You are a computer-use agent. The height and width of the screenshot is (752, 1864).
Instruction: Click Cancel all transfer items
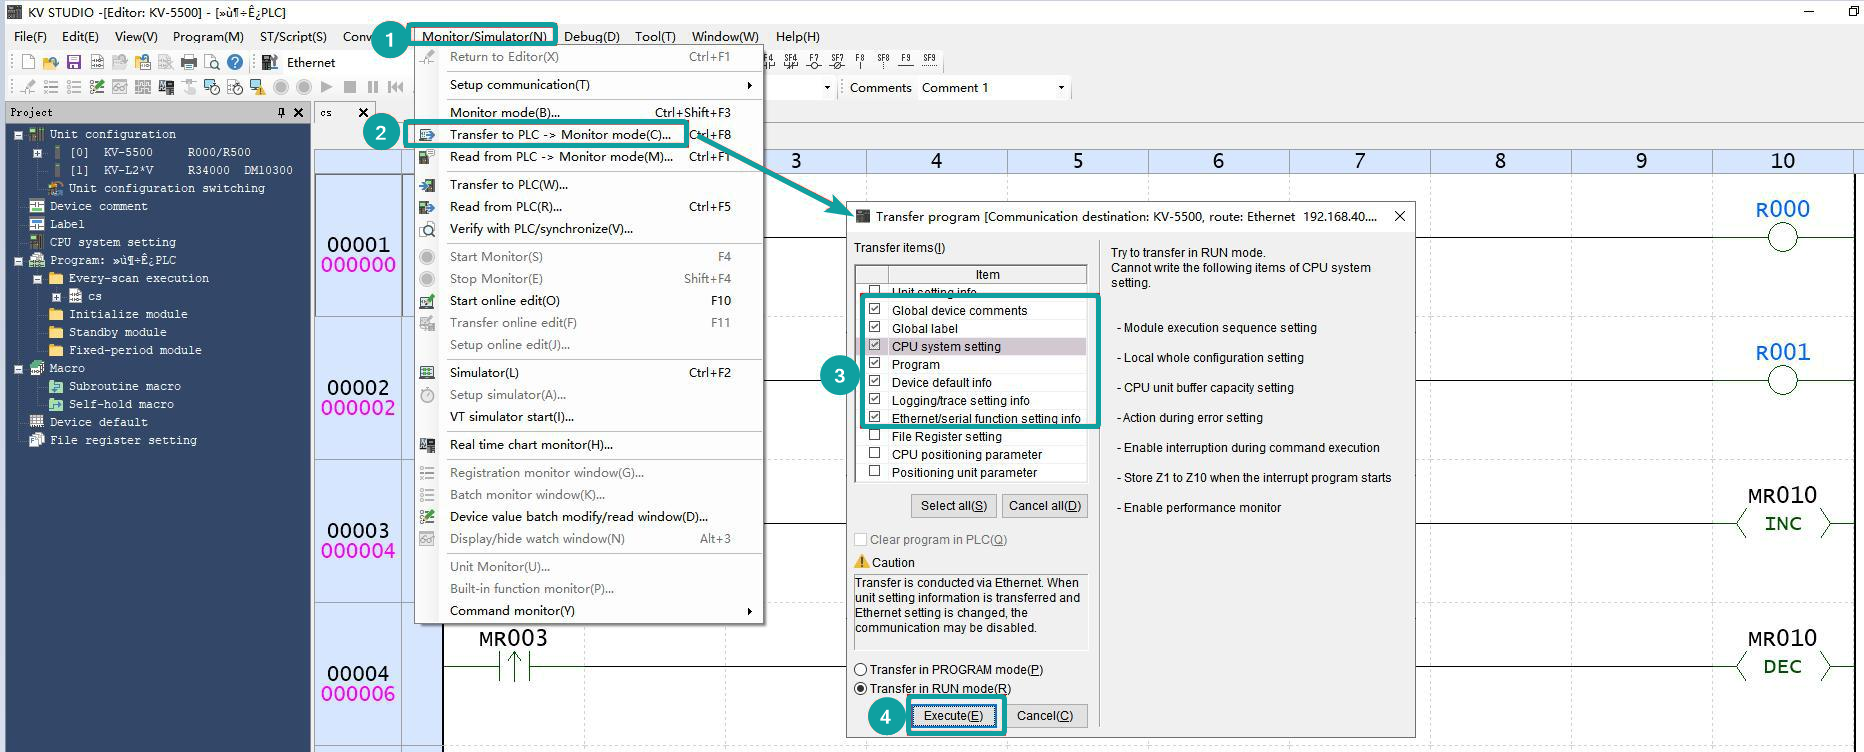[1044, 506]
